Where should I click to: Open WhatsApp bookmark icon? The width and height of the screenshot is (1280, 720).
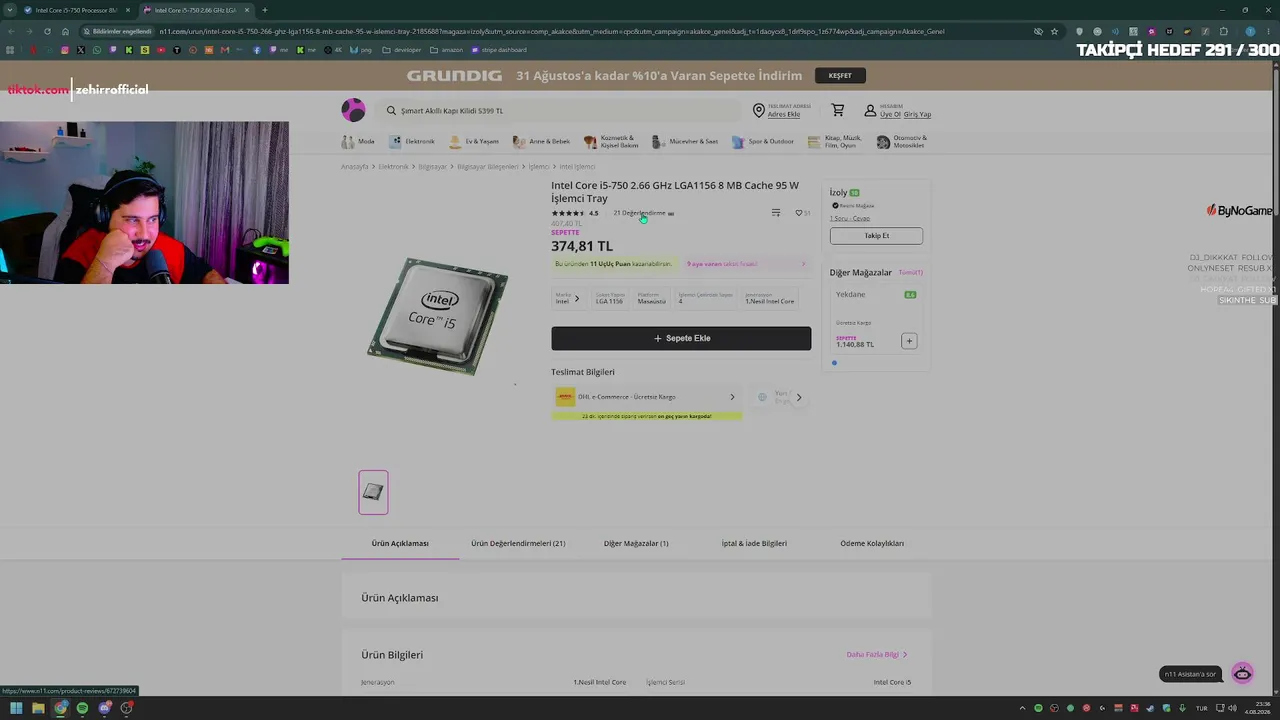point(97,50)
